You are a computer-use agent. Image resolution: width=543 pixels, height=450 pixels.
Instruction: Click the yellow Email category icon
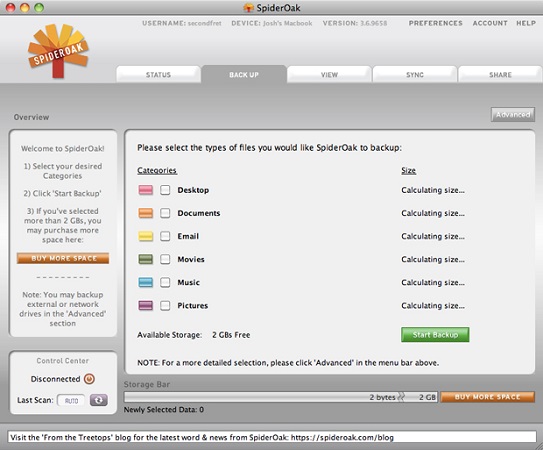click(x=145, y=236)
